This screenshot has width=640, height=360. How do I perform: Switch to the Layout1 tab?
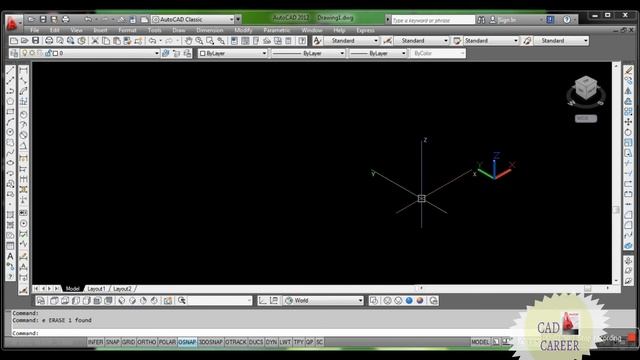tap(97, 289)
